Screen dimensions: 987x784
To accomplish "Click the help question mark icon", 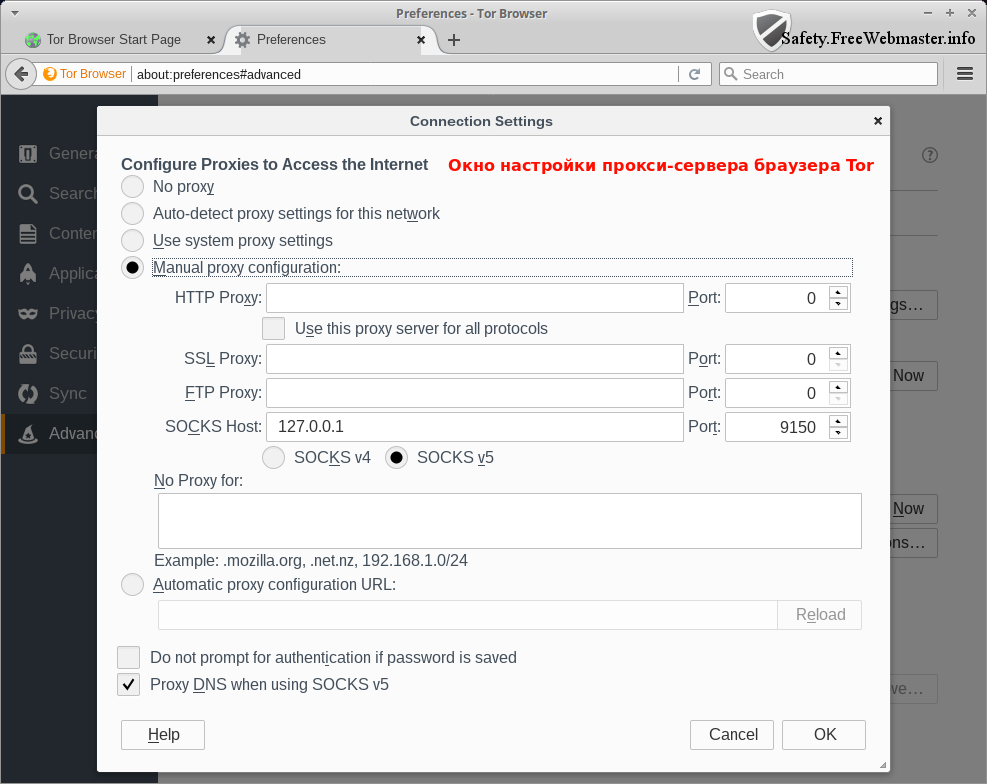I will coord(930,155).
